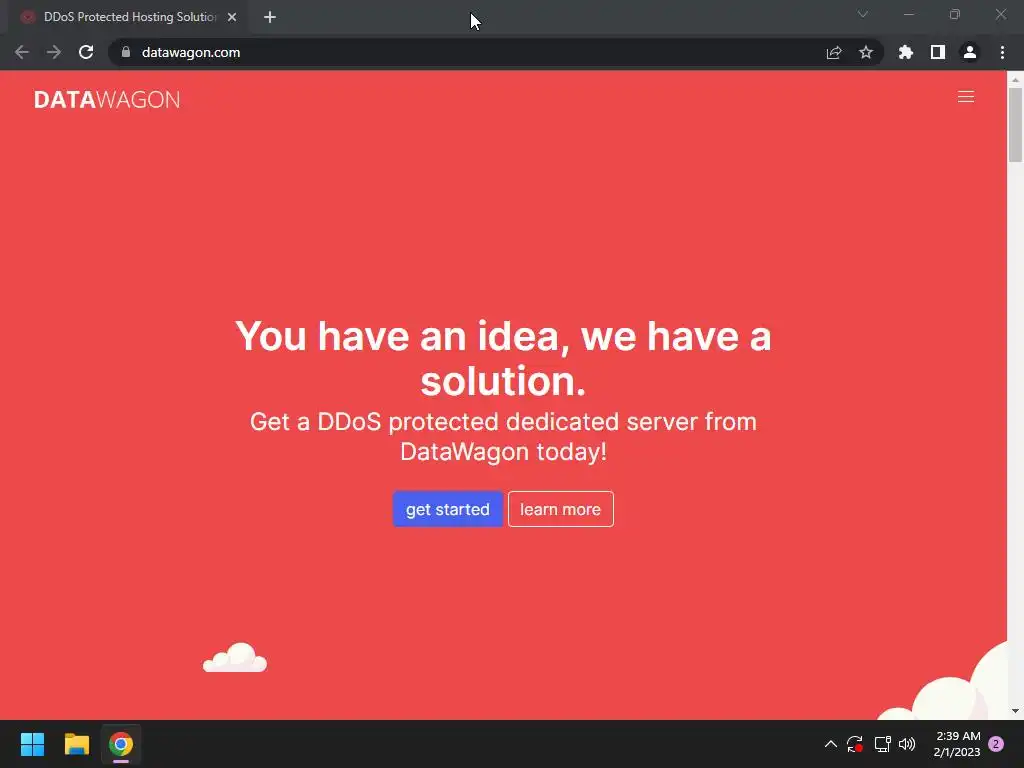Image resolution: width=1024 pixels, height=768 pixels.
Task: Restore down the Chrome window
Action: point(954,14)
